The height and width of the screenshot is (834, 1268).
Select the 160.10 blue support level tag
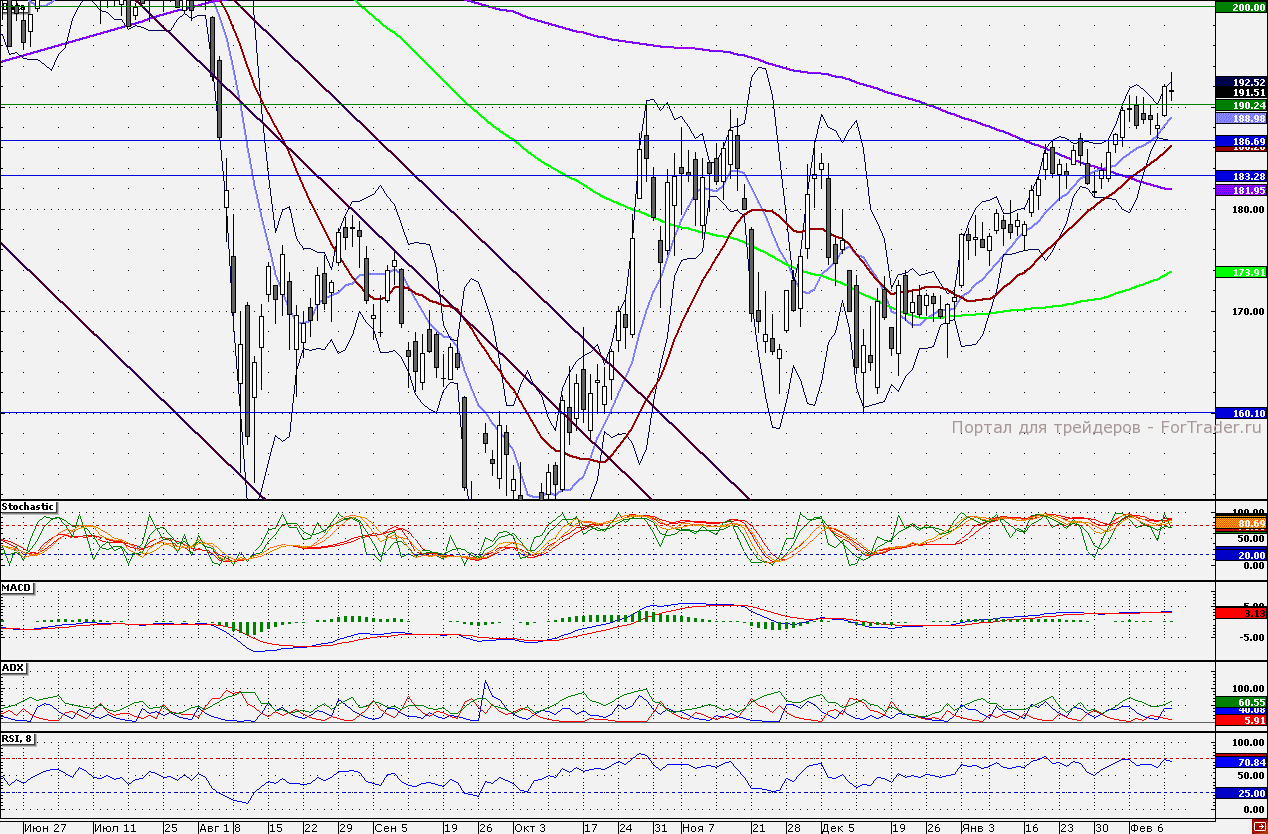(1241, 413)
